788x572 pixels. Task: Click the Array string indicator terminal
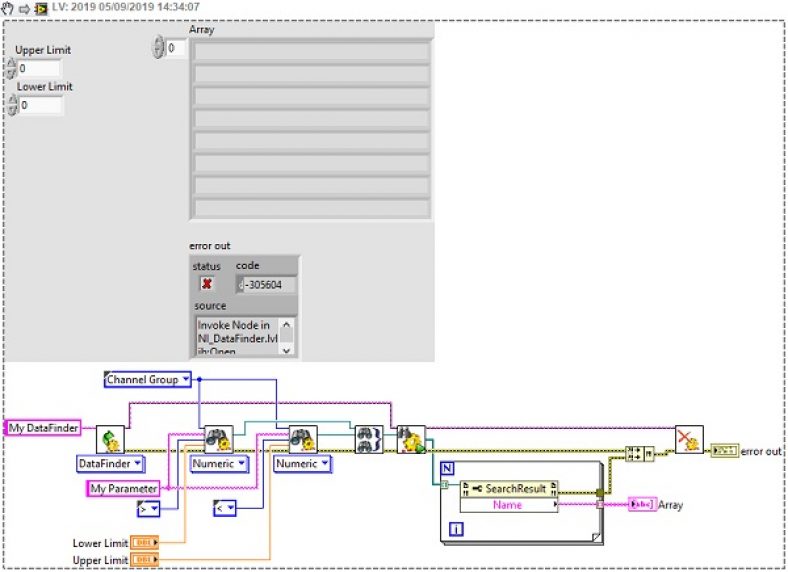click(x=642, y=504)
